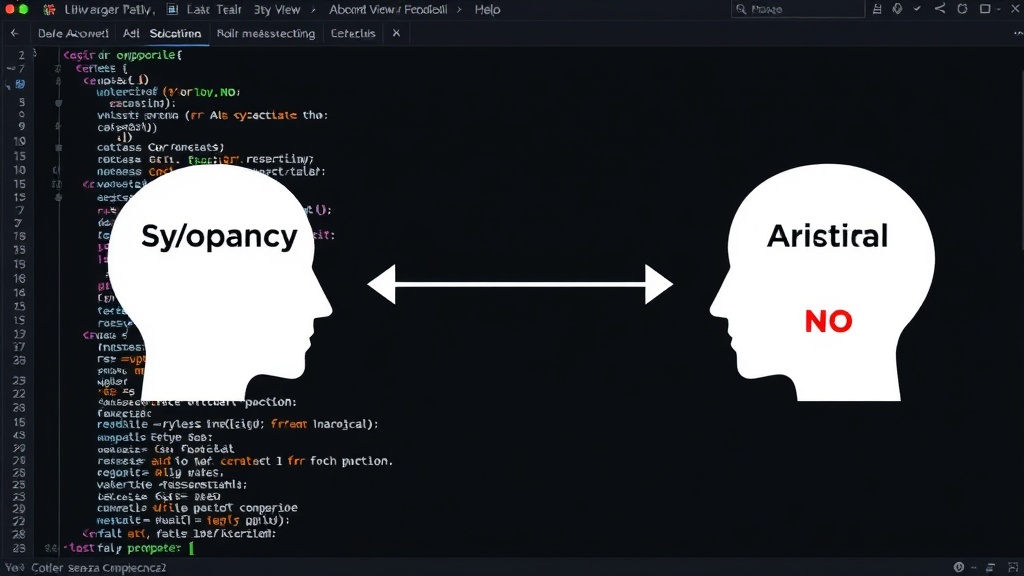Click the editor vertical scrollbar
The width and height of the screenshot is (1024, 576).
[x=1021, y=150]
